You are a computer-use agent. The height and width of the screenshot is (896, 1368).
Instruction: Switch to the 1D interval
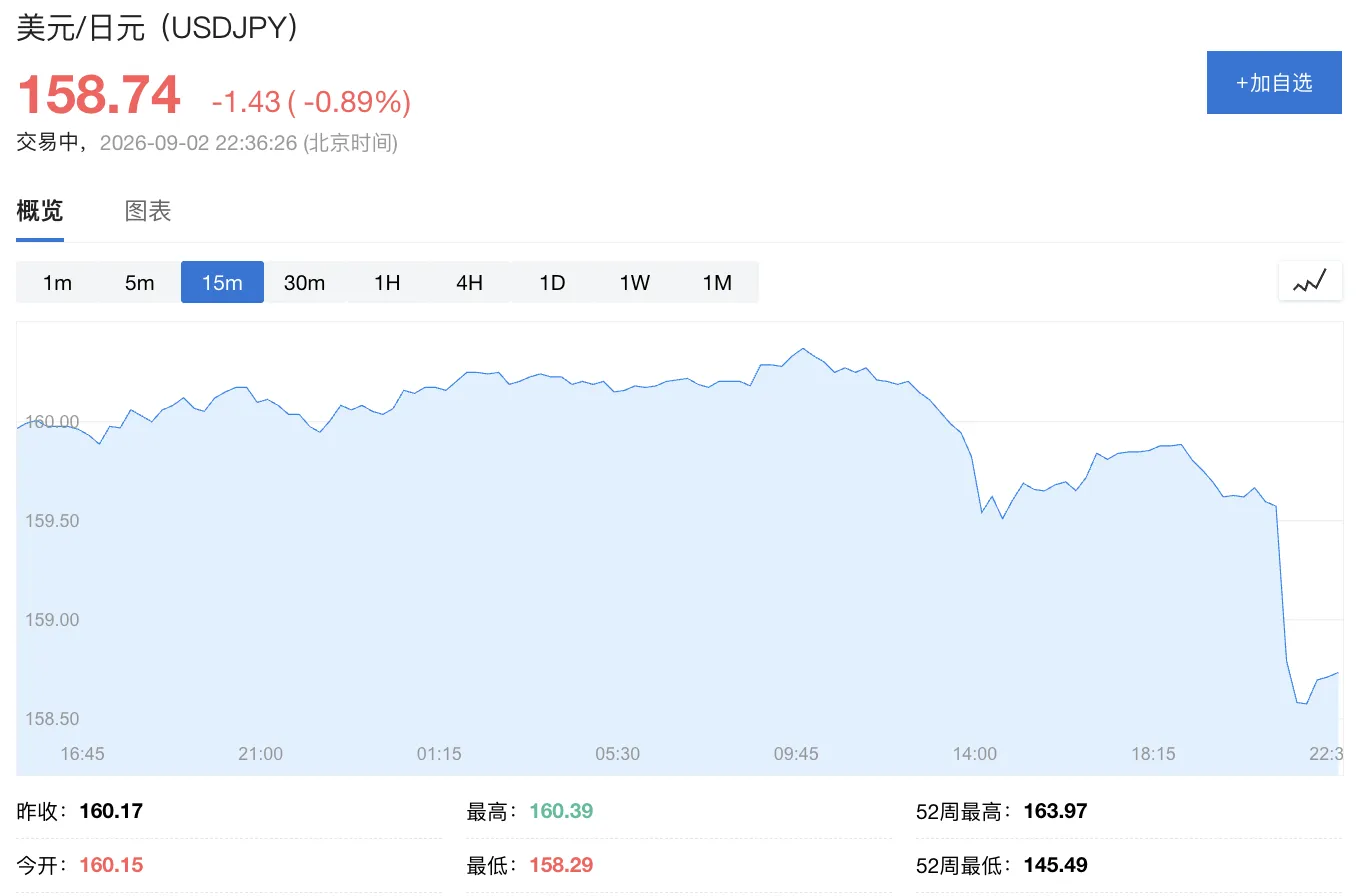coord(552,282)
